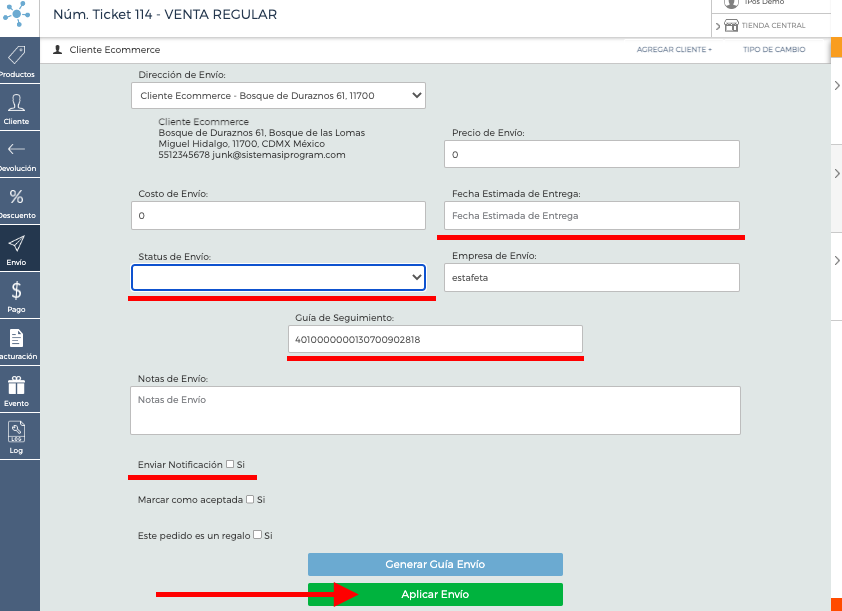Click the store icon beside TIENDA CENTRAL

pos(731,25)
